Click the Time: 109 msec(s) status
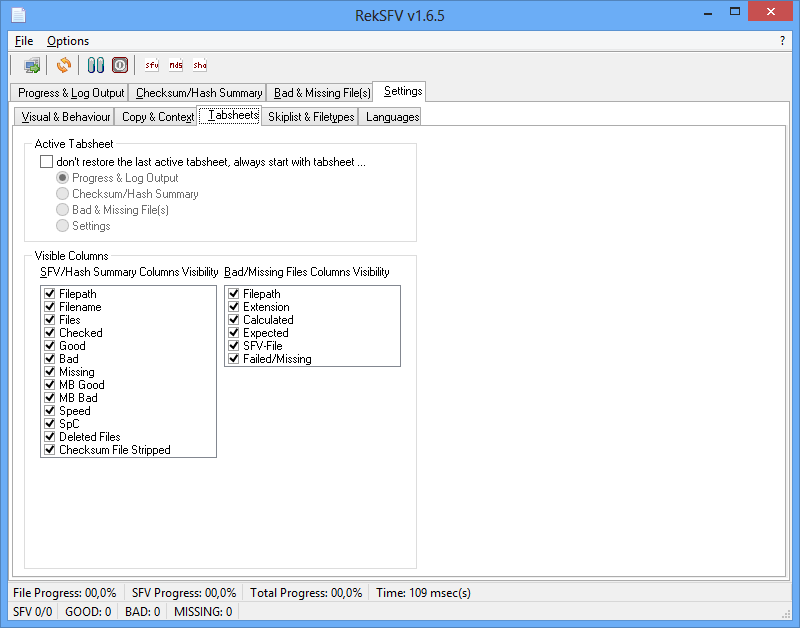This screenshot has height=628, width=800. (x=423, y=593)
